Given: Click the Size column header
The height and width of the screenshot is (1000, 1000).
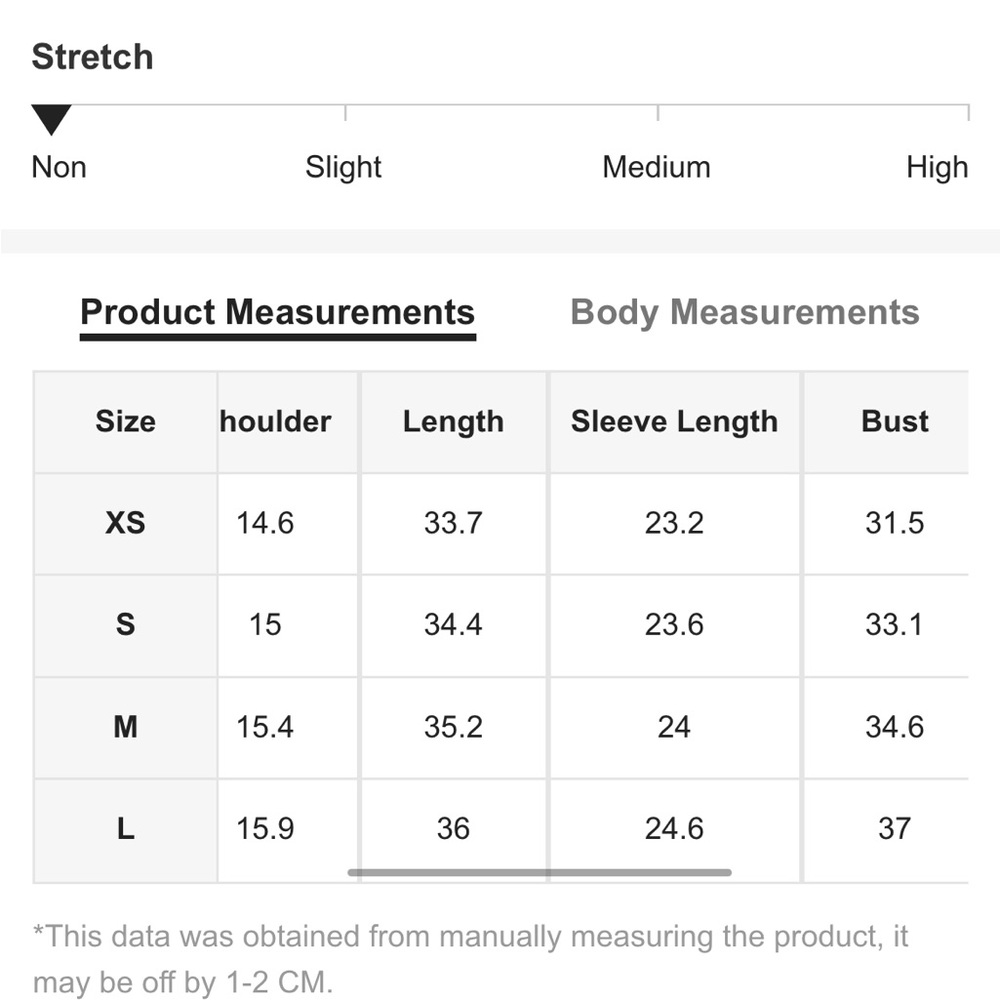Looking at the screenshot, I should (x=126, y=422).
